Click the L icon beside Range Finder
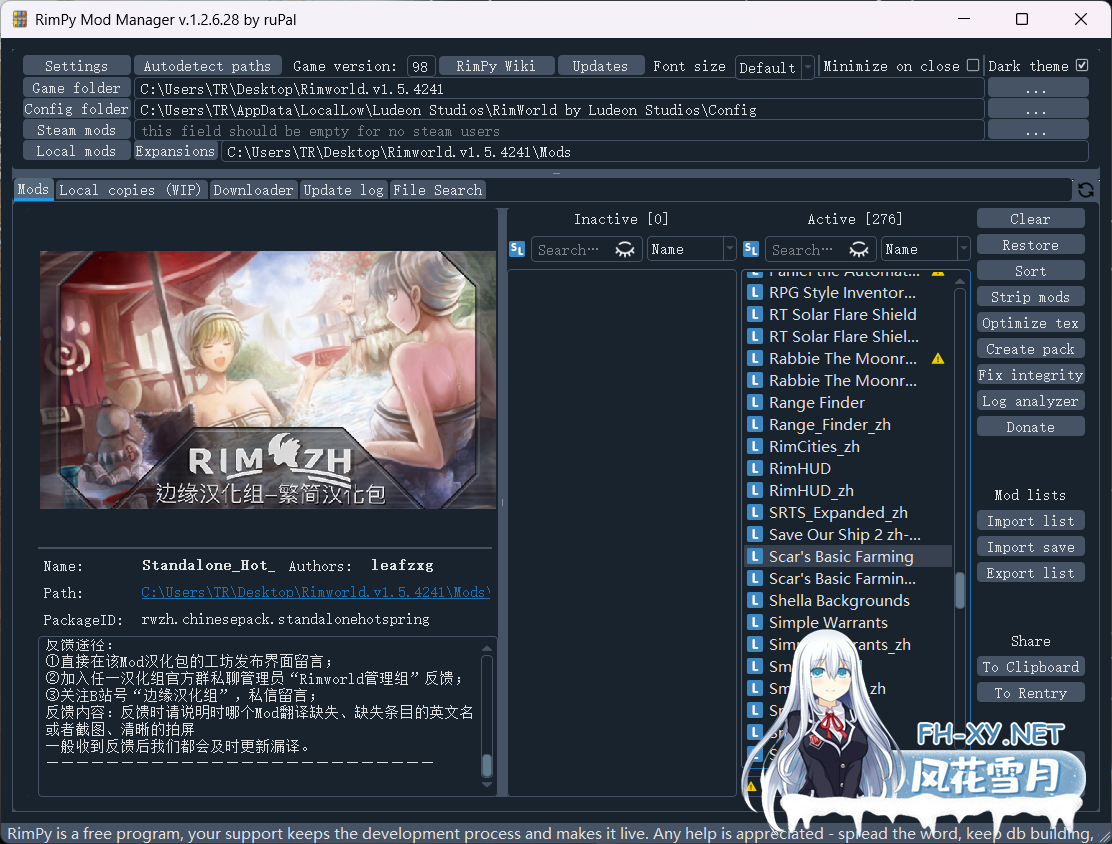Screen dimensions: 1112x844 (755, 402)
